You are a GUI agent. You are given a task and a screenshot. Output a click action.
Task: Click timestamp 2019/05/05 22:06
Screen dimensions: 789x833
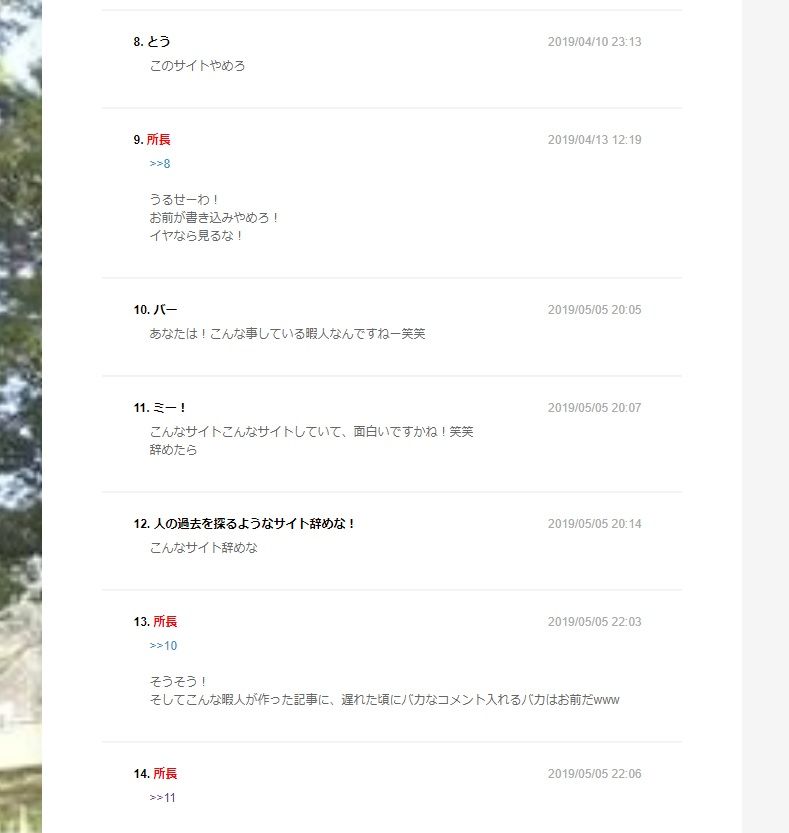pyautogui.click(x=595, y=774)
